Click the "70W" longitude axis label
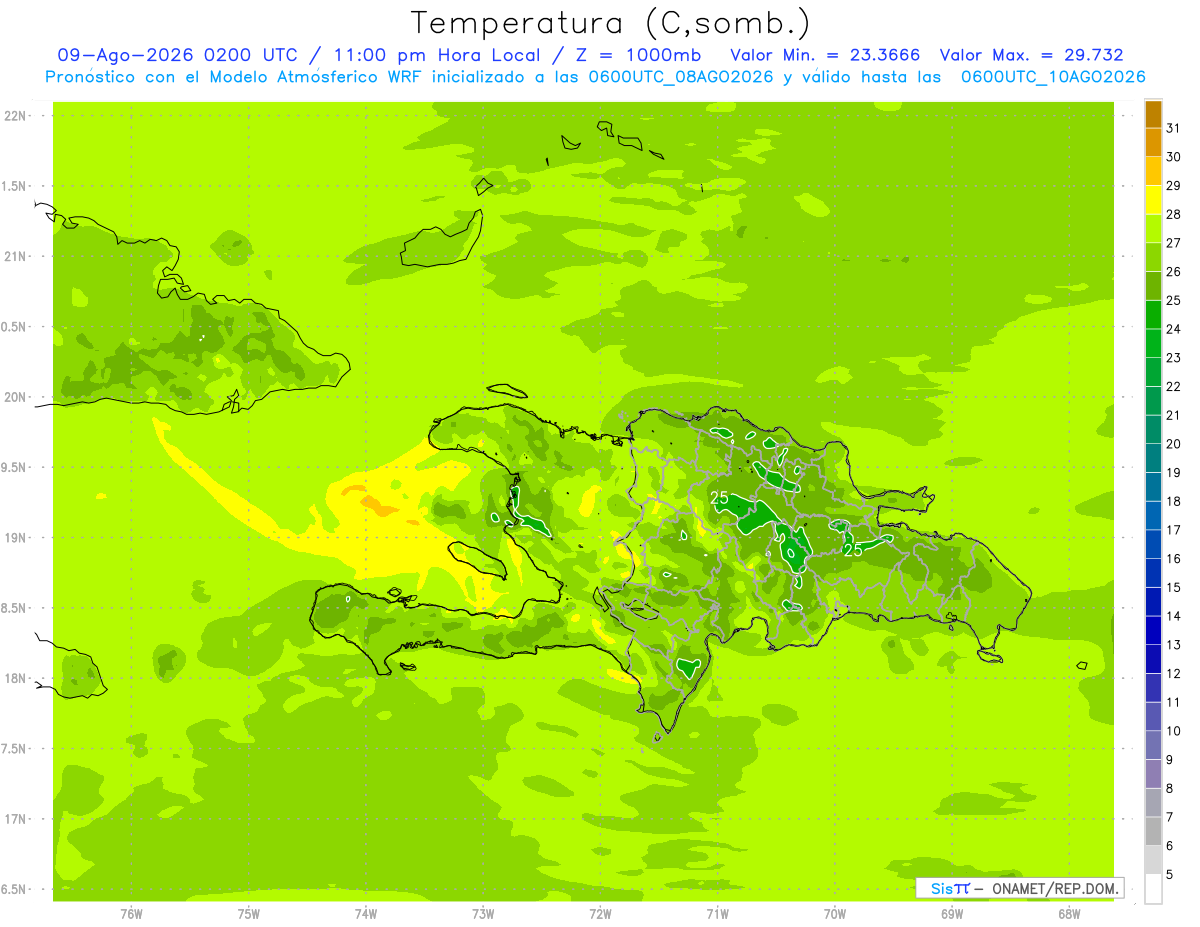1200x927 pixels. 835,914
